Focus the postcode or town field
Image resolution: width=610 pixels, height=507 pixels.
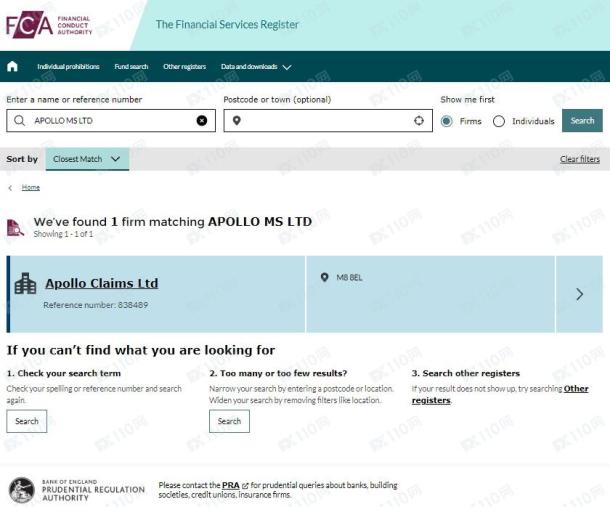tap(328, 121)
